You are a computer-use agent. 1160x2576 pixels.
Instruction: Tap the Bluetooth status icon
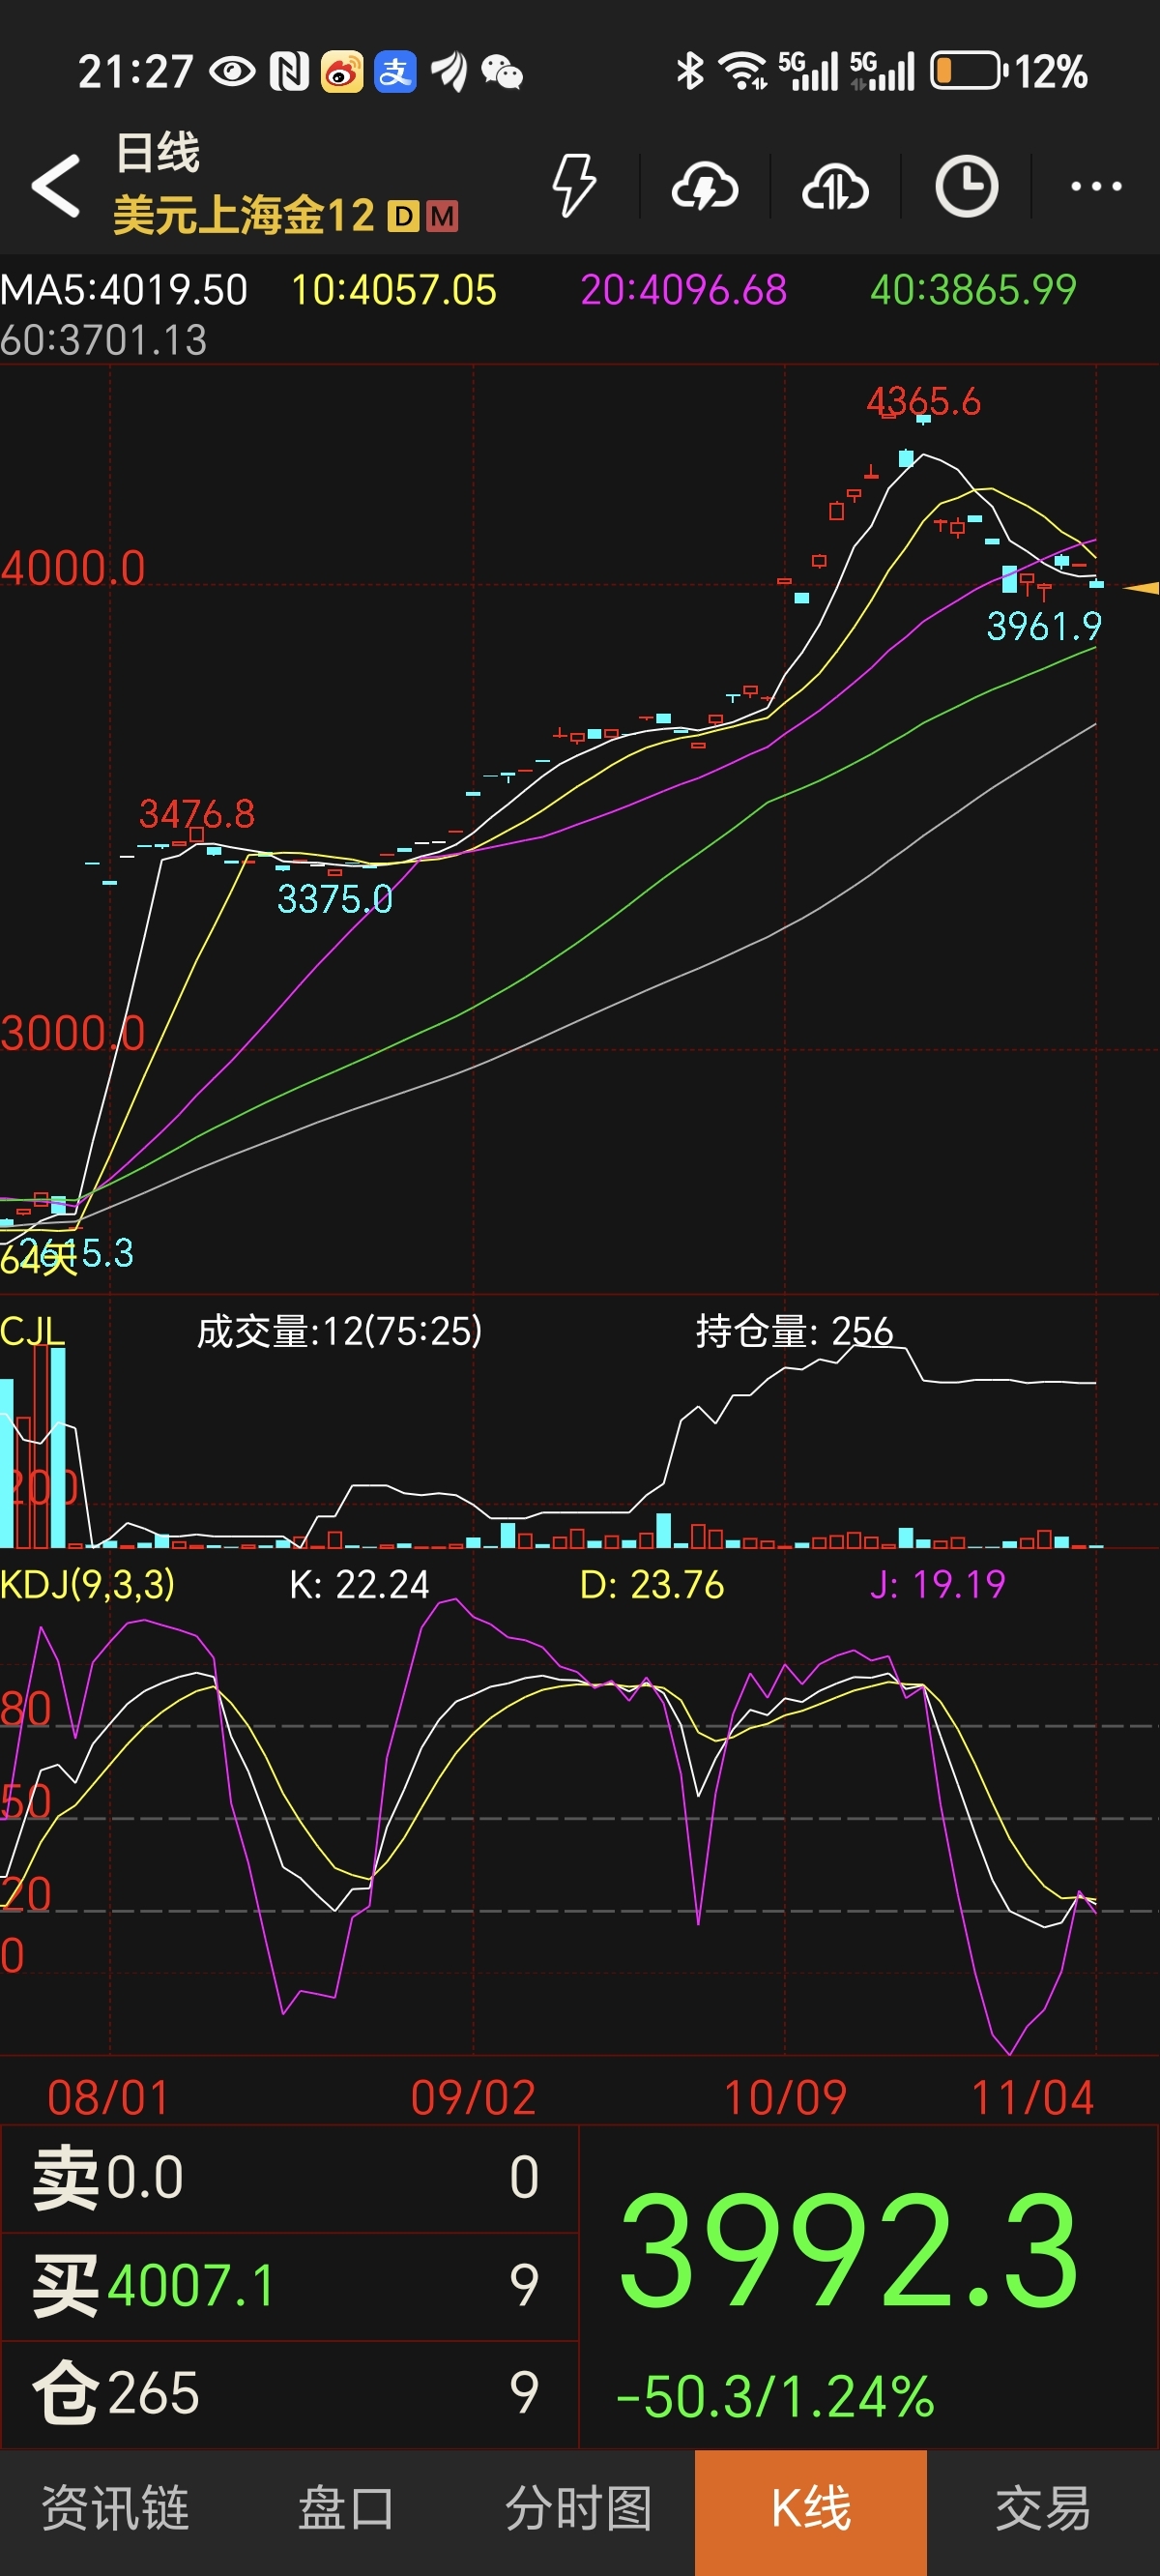point(689,71)
